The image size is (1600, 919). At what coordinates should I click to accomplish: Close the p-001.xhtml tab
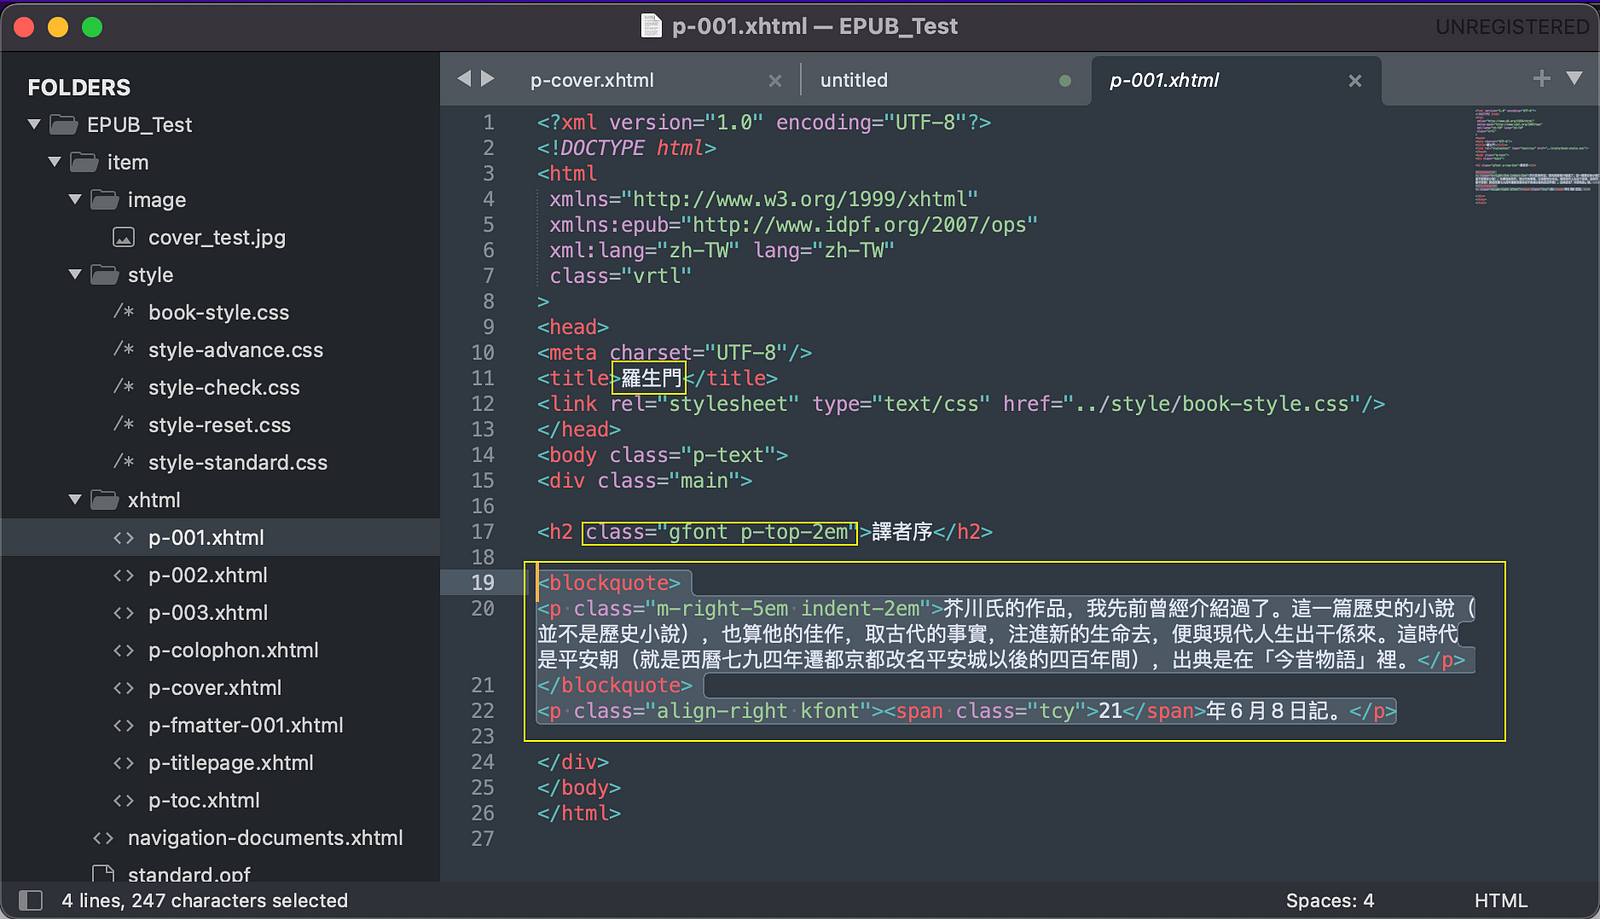pos(1355,81)
